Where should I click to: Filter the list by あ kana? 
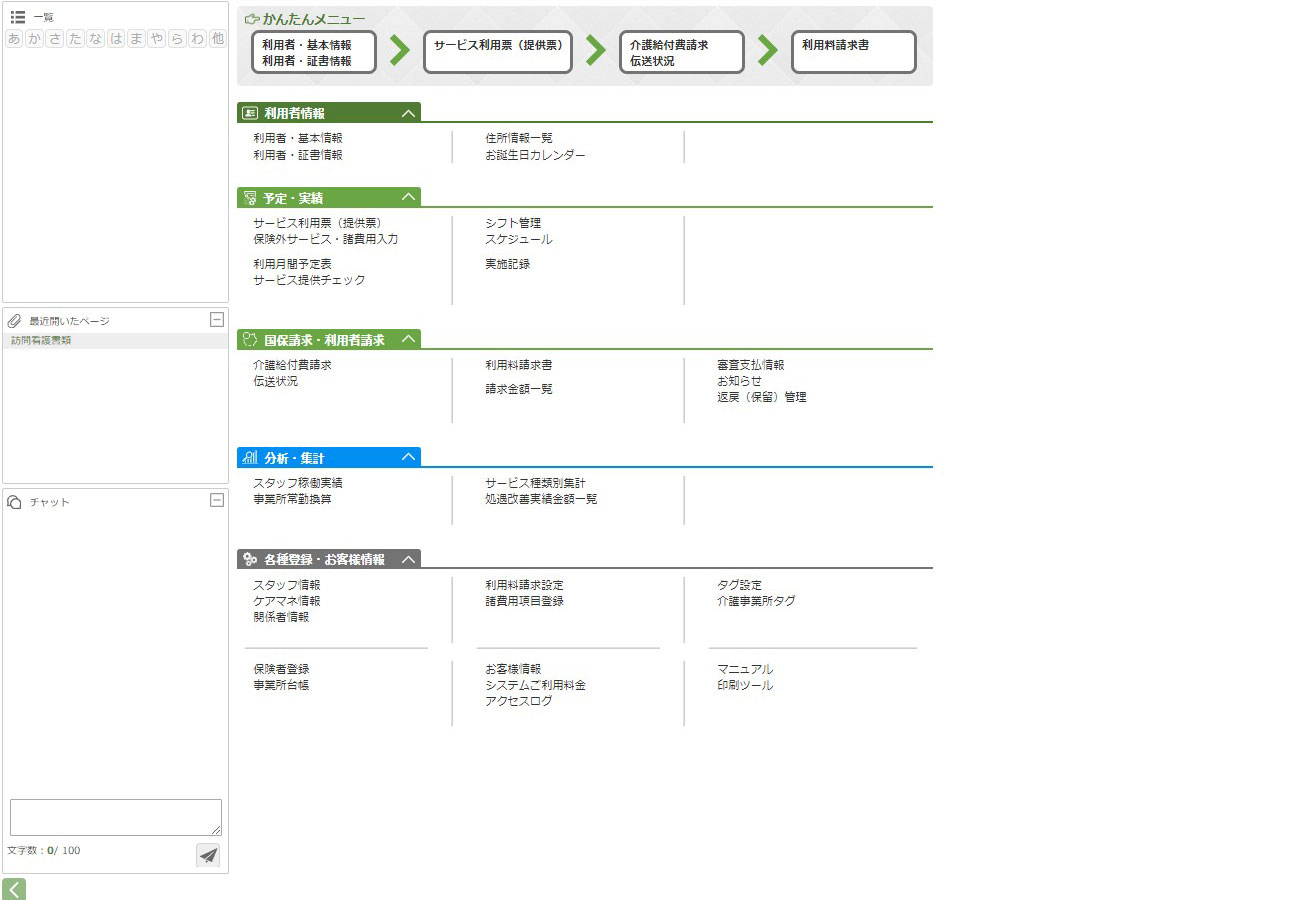[x=14, y=39]
